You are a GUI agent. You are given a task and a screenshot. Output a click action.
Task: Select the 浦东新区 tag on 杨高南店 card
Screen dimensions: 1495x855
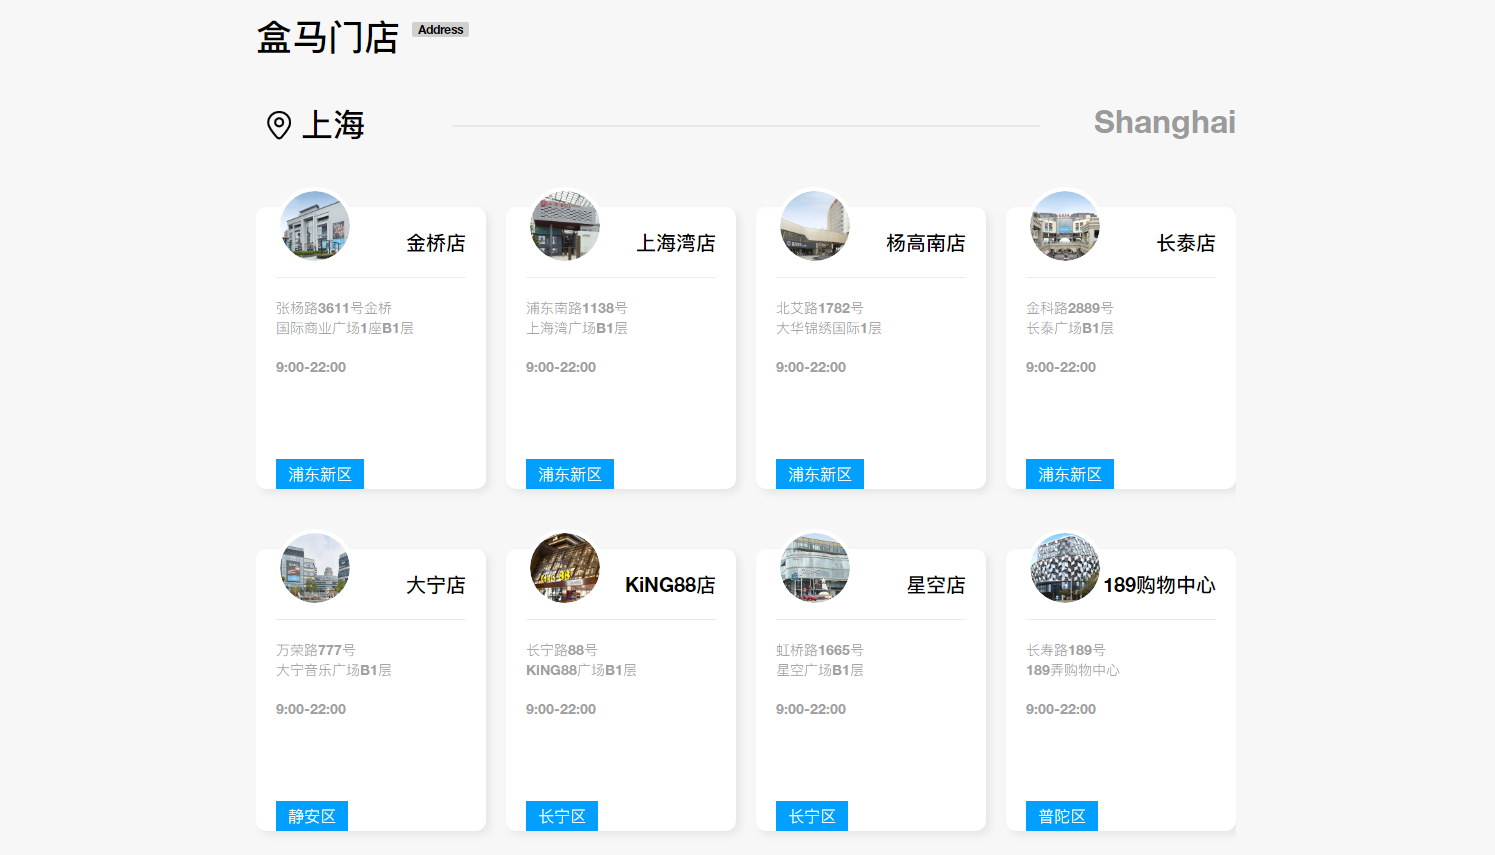pos(820,474)
